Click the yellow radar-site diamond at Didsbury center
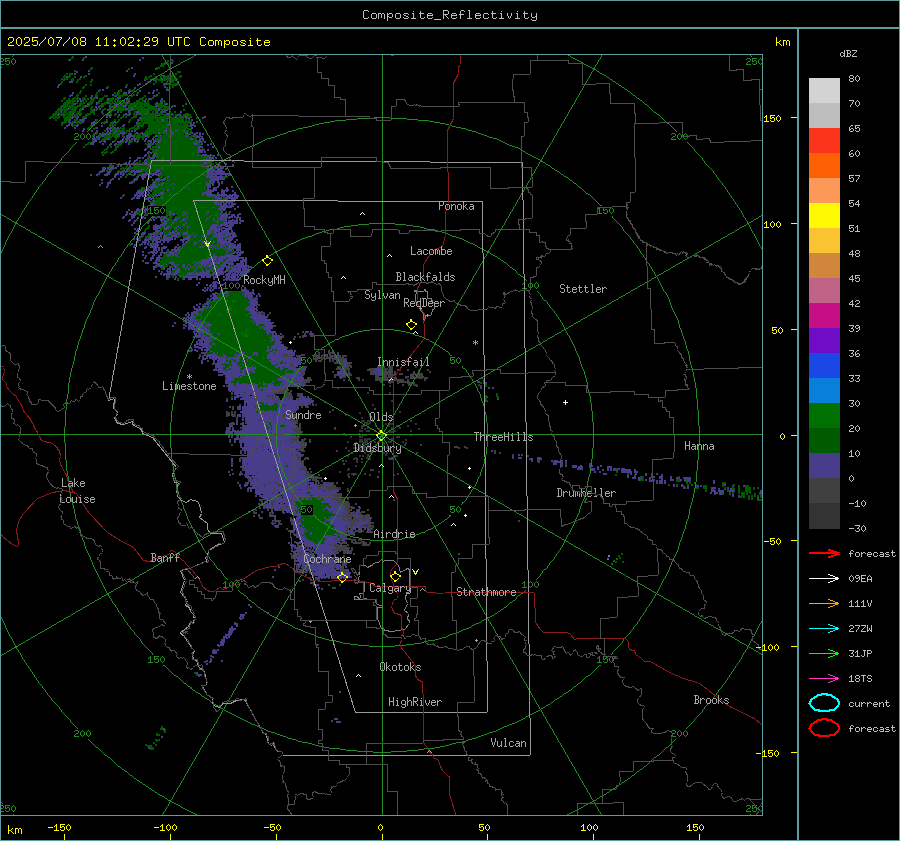The image size is (900, 841). (x=381, y=435)
